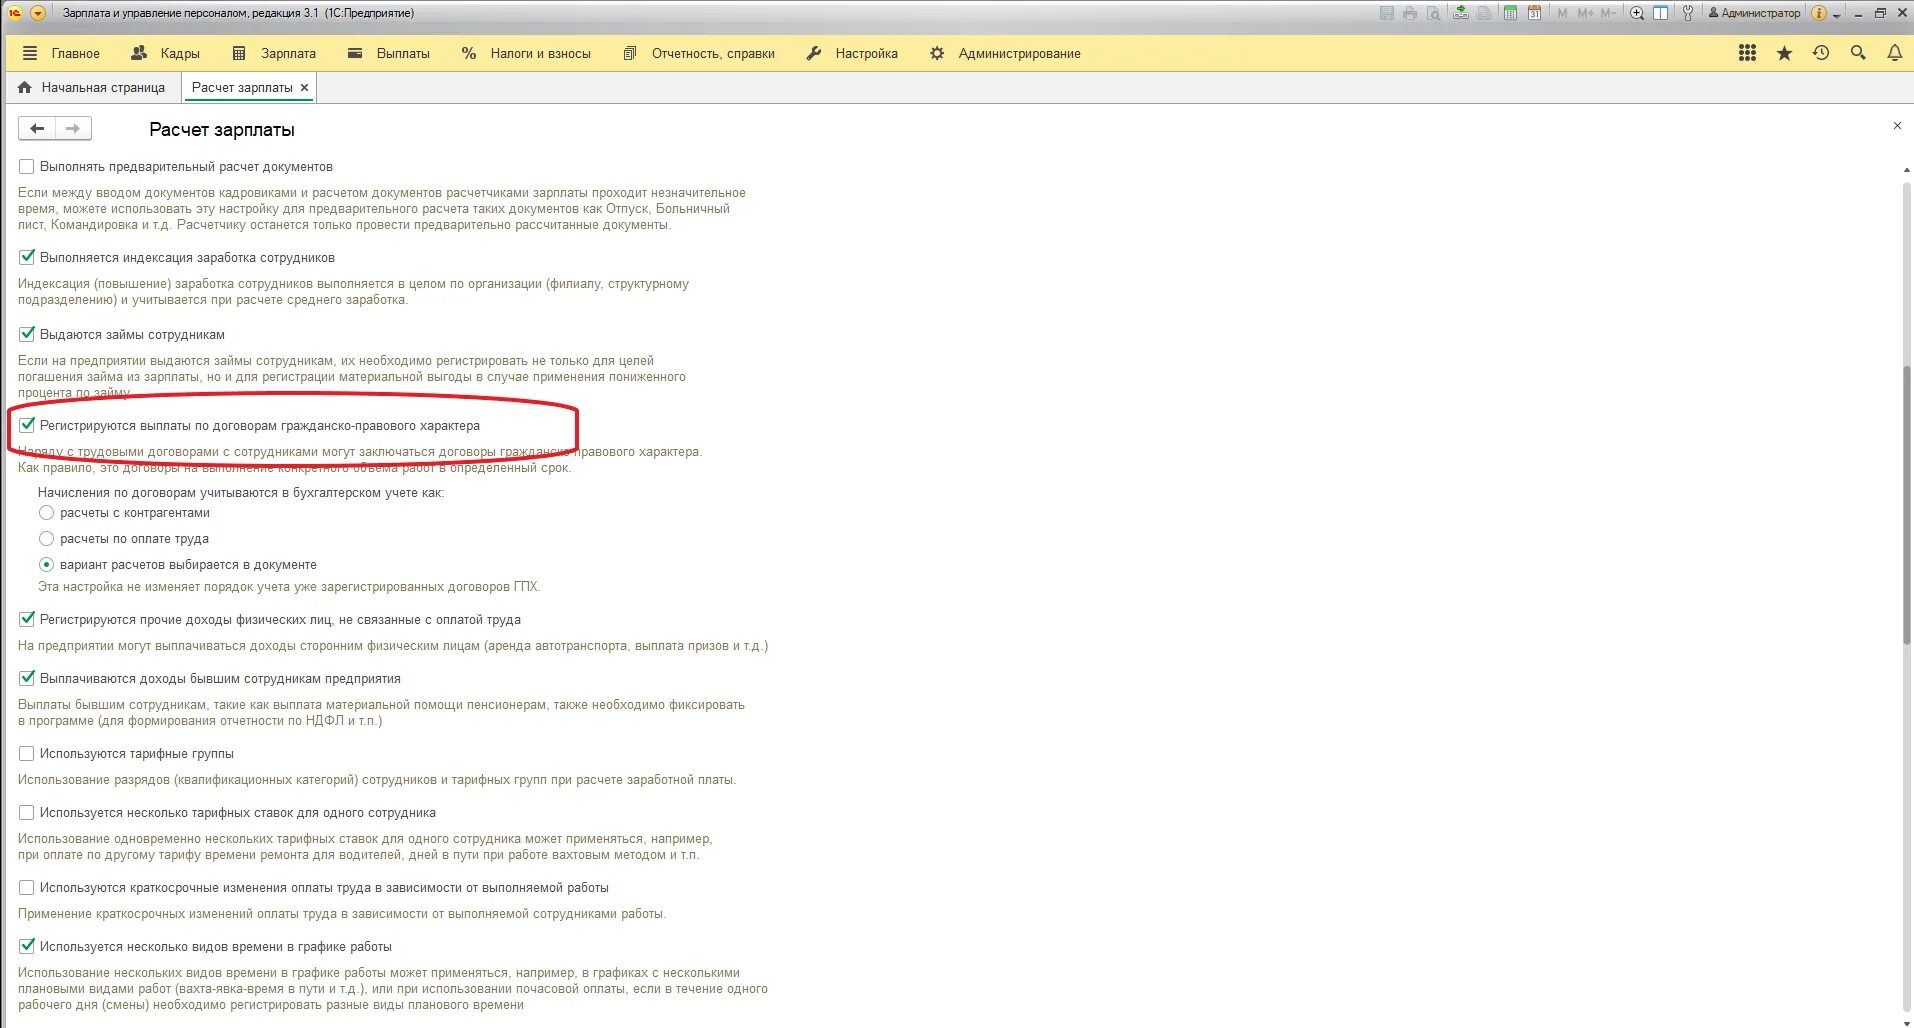Close the Расчет зарплаты tab
The image size is (1914, 1028).
tap(305, 88)
